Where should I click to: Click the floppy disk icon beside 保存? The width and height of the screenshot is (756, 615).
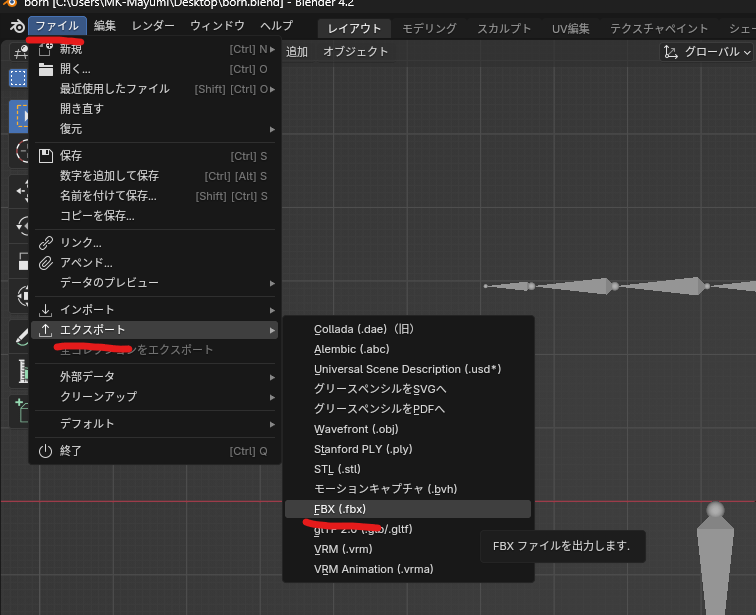(x=45, y=156)
